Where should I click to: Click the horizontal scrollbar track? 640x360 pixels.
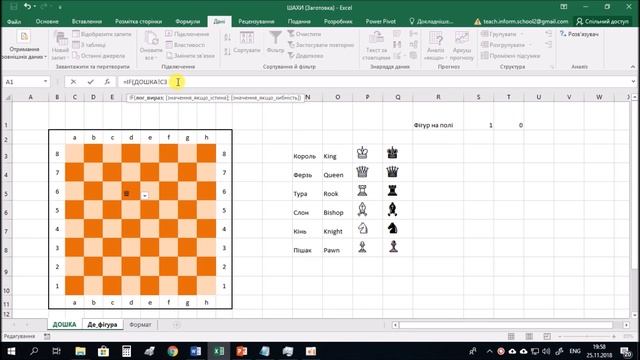[506, 325]
